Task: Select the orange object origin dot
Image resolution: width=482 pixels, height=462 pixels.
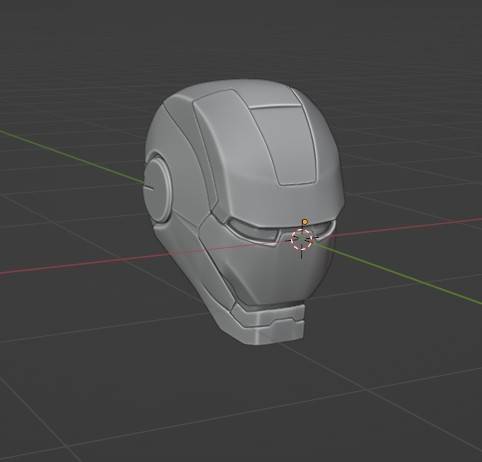Action: (305, 221)
